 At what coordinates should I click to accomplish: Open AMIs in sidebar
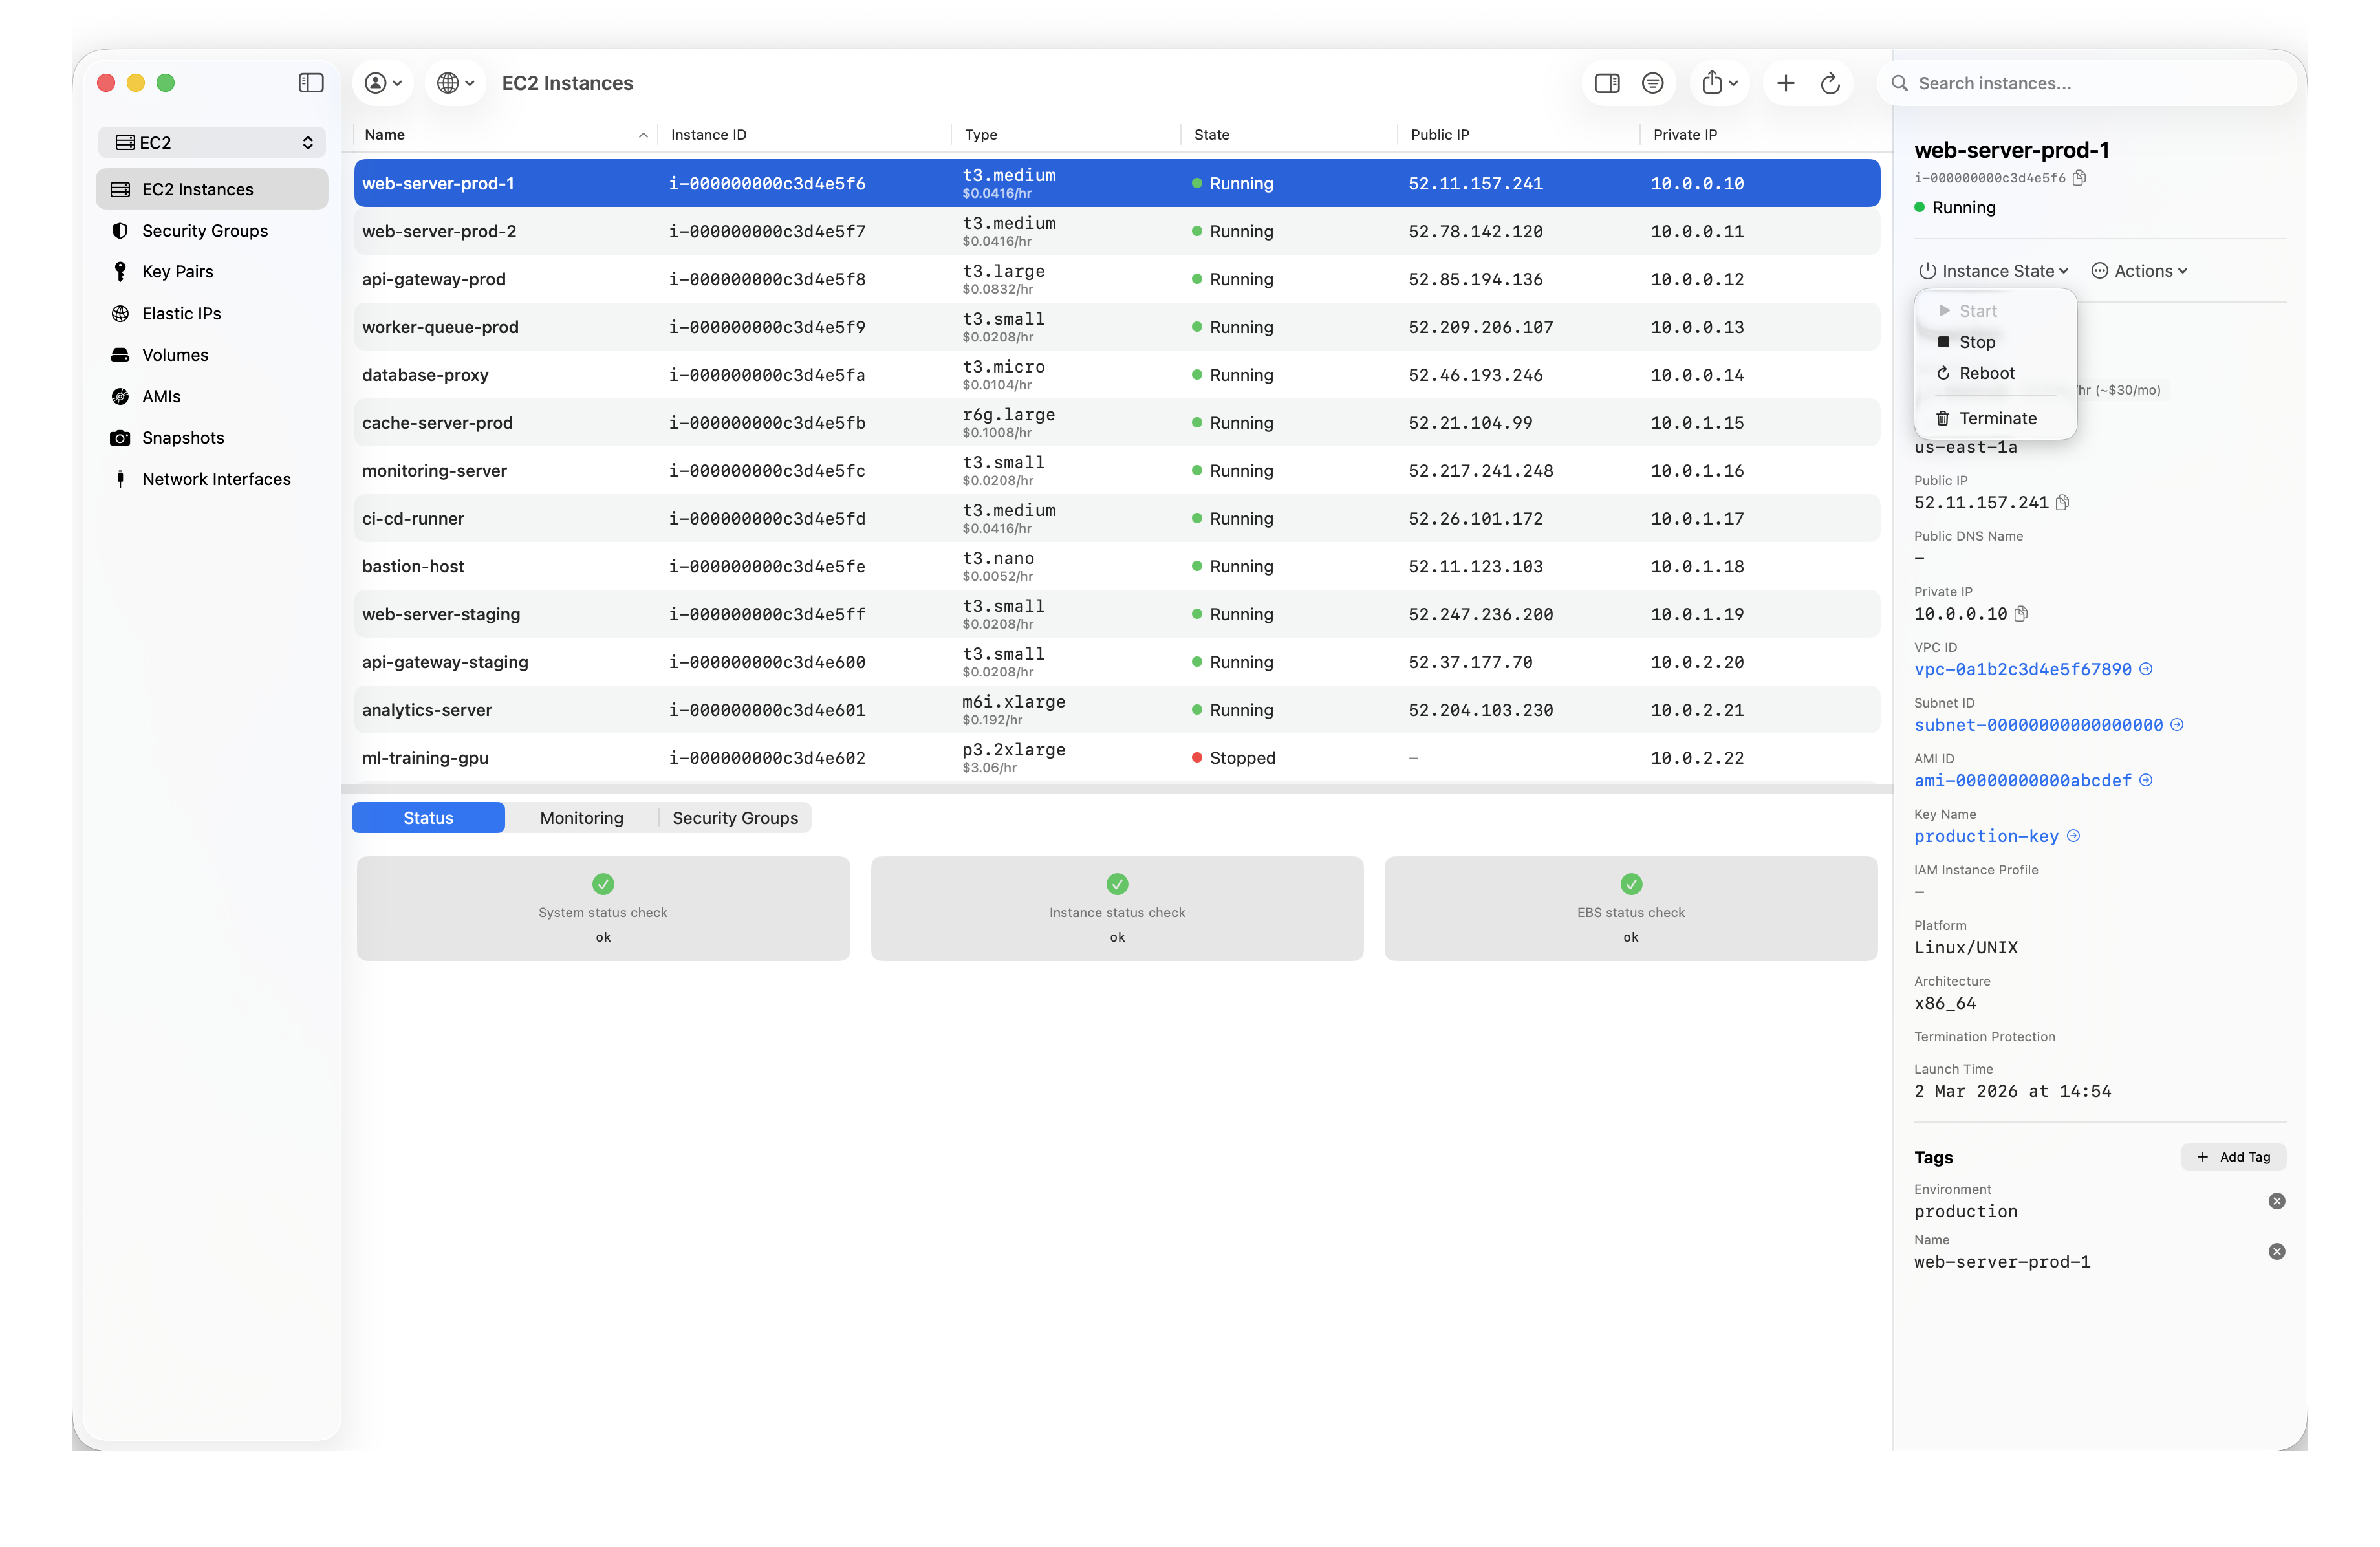coord(212,397)
